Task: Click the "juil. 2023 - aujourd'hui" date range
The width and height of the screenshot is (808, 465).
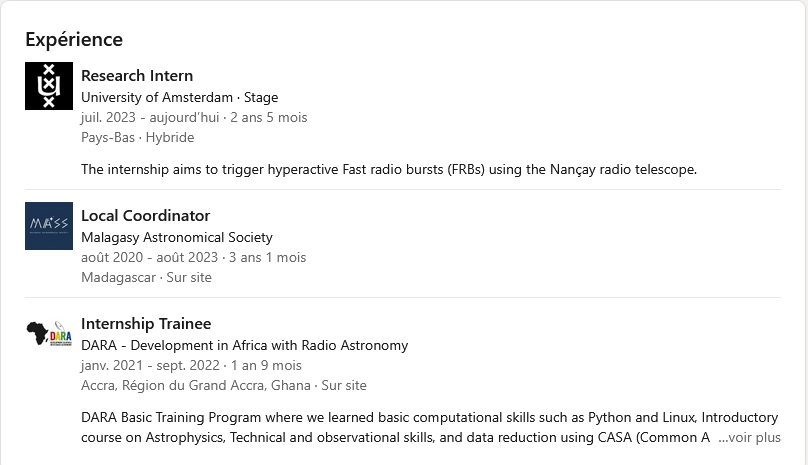Action: pyautogui.click(x=150, y=117)
